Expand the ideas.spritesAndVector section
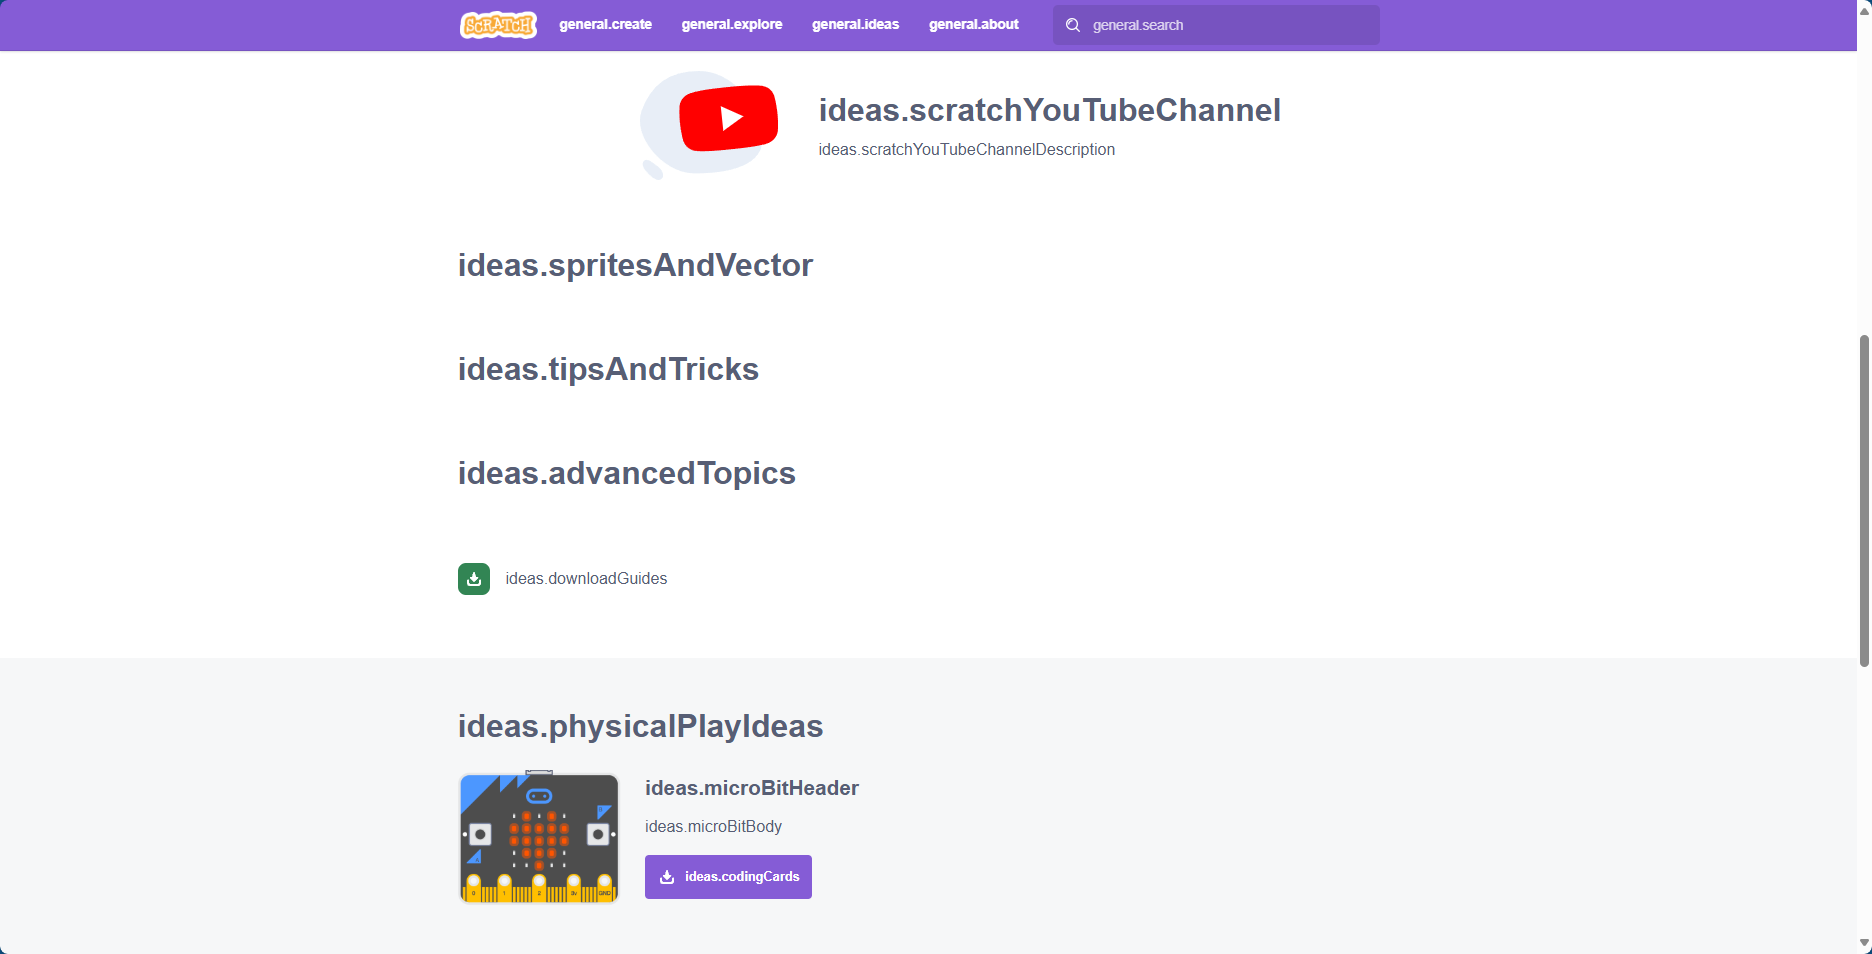 [635, 265]
